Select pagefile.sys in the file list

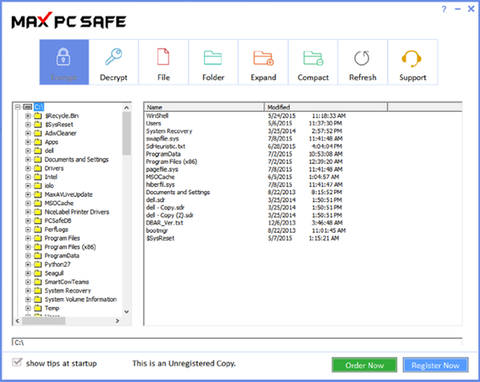coord(162,169)
